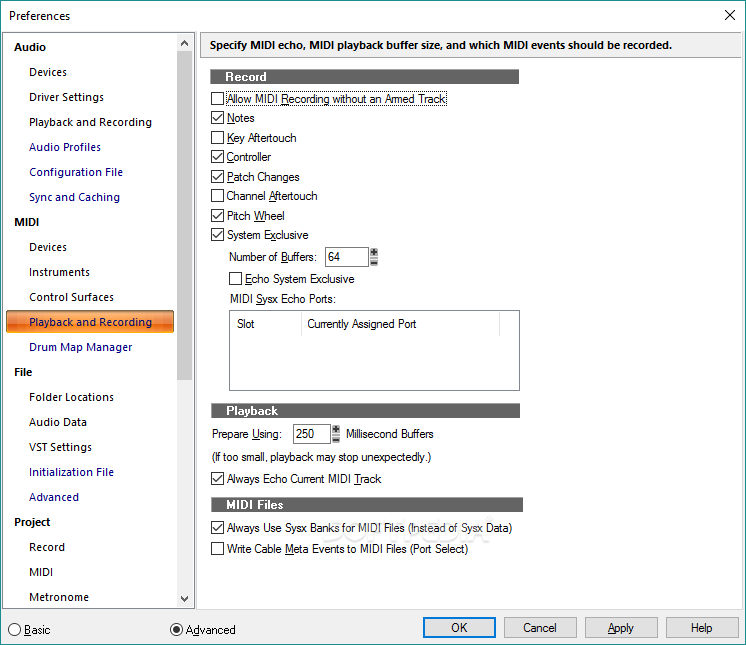Click the Number of Buffers input field
Screen dimensions: 746x645
coord(347,257)
